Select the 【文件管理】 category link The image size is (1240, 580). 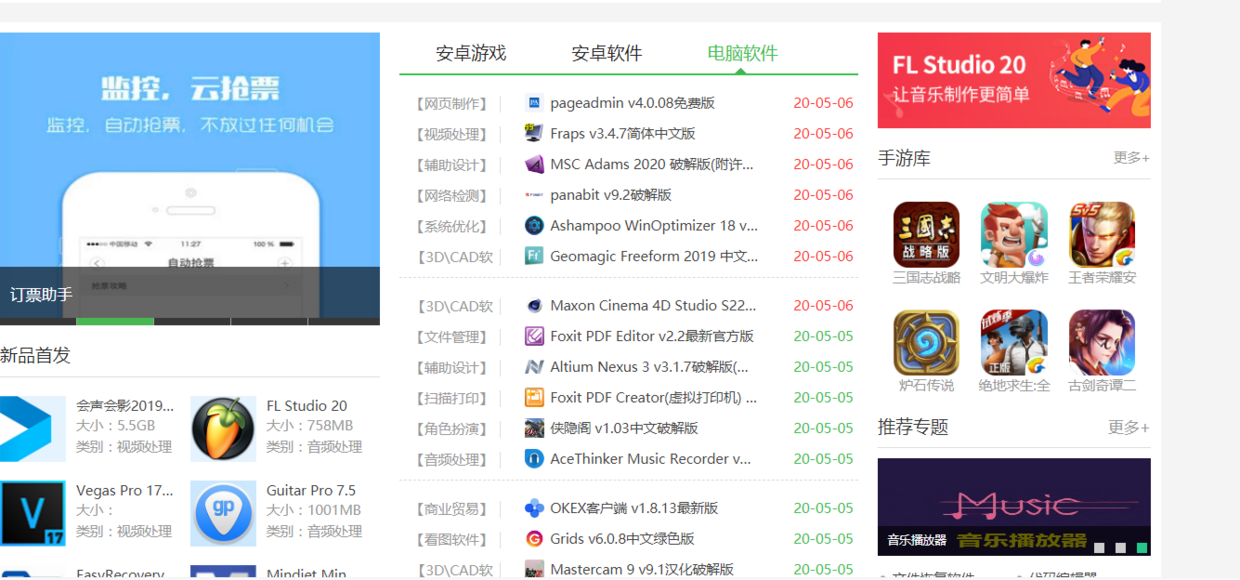451,337
